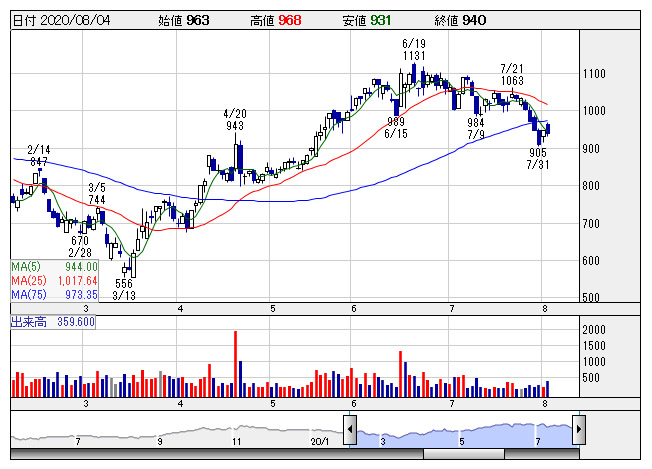
Task: Click the 20/1 label in overview timeline
Action: (x=319, y=442)
